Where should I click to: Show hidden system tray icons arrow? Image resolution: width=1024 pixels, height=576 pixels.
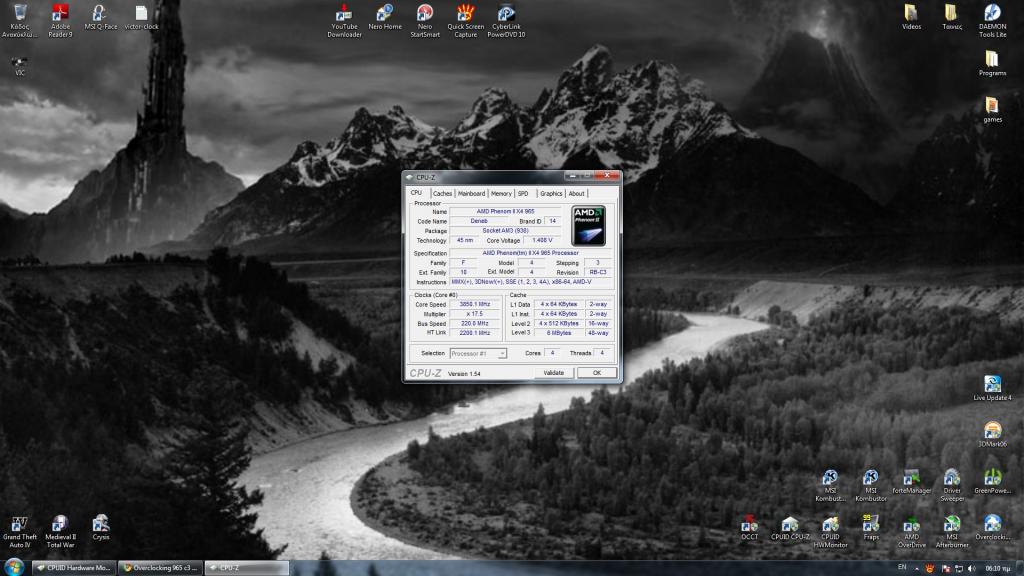coord(917,567)
